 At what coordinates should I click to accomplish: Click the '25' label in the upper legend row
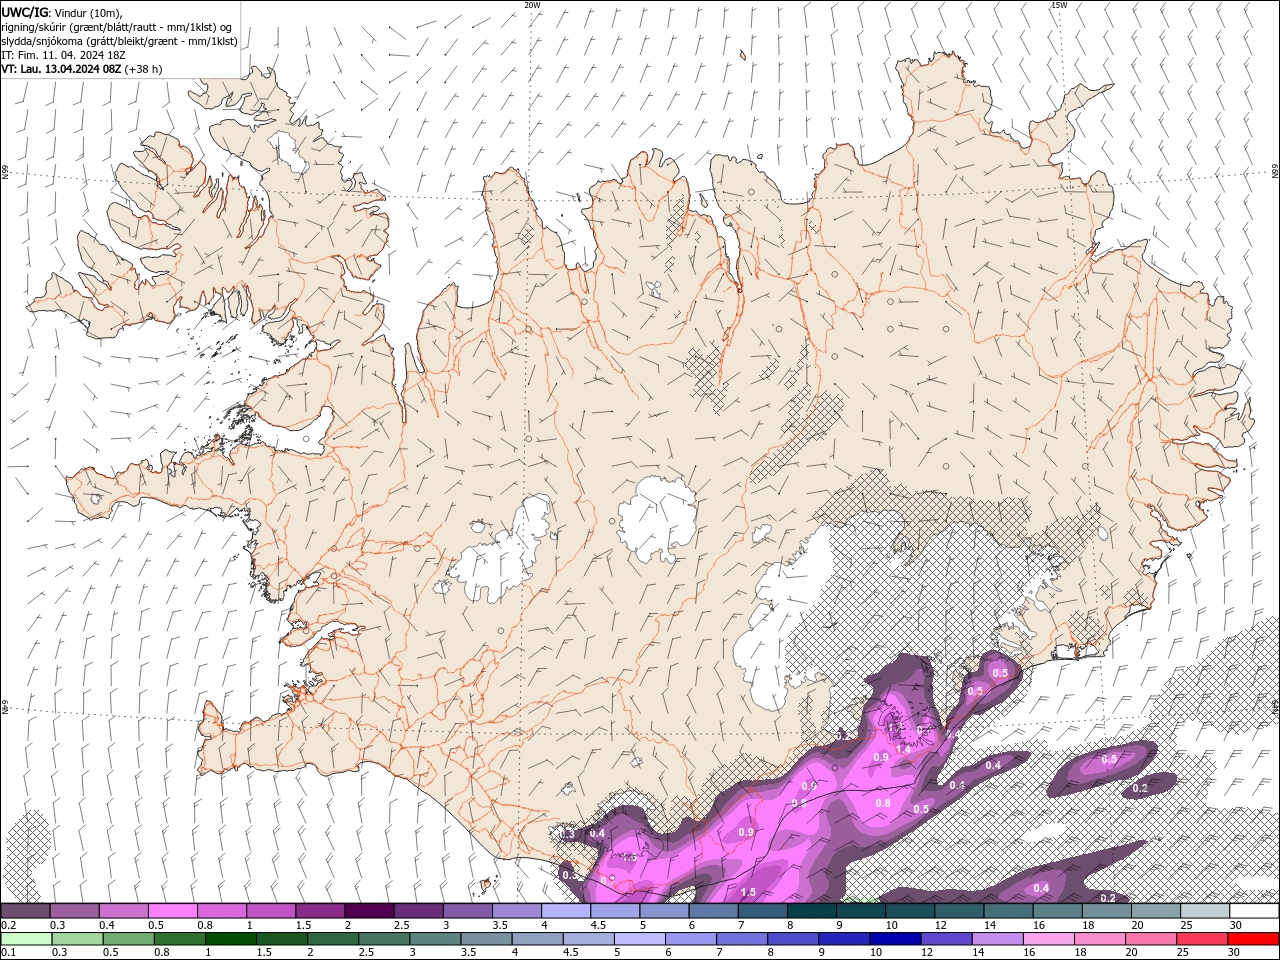(x=1187, y=925)
